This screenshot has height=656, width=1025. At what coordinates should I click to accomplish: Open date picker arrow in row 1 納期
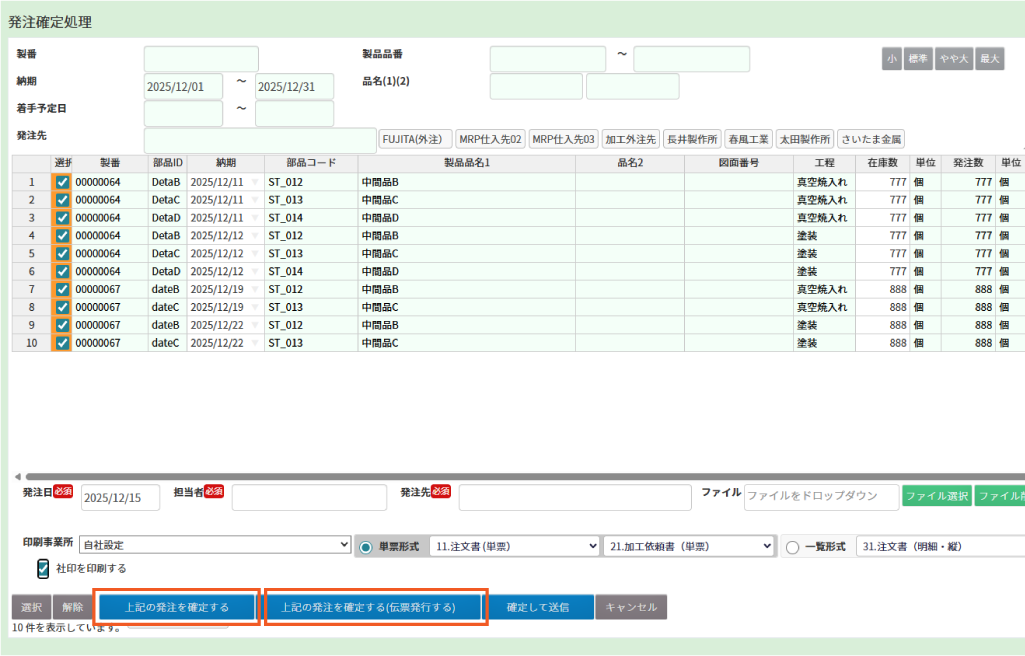click(x=254, y=182)
